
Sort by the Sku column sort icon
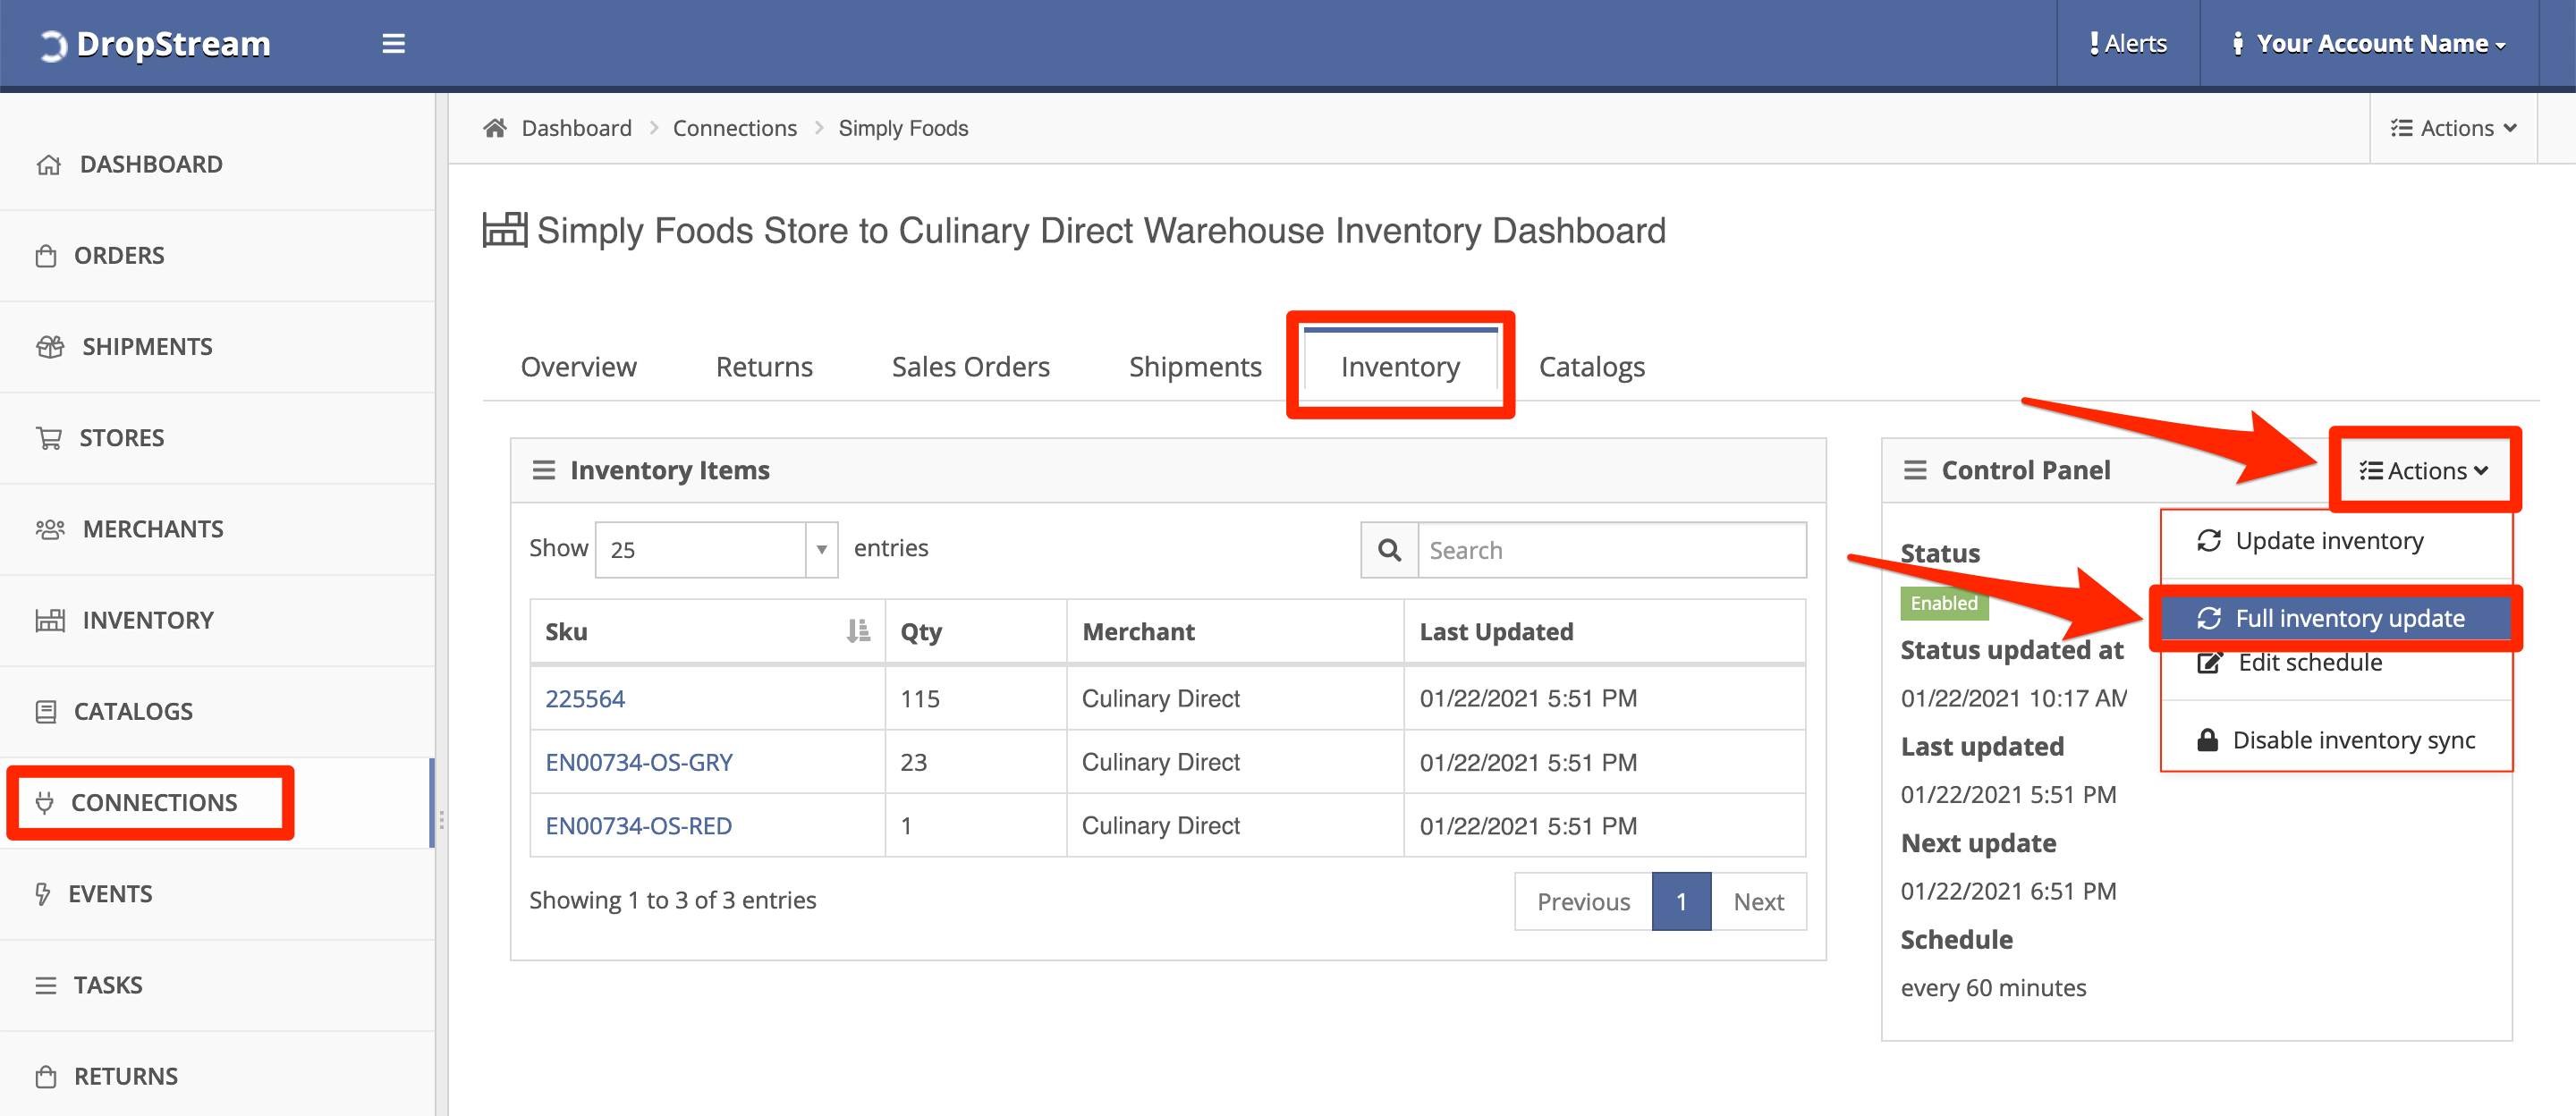[858, 631]
